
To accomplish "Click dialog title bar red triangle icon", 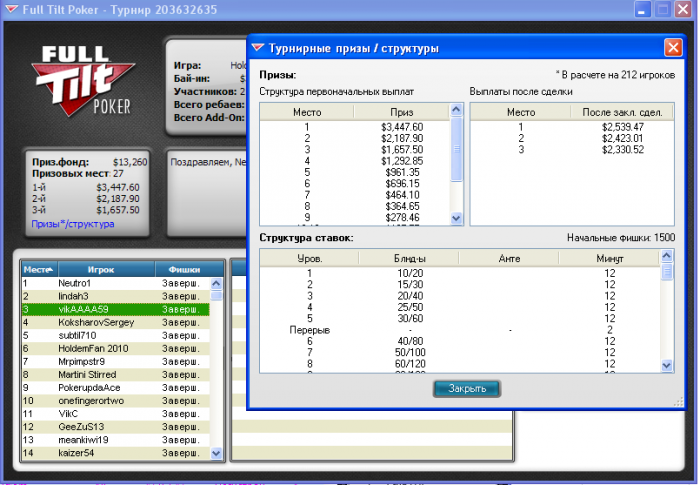I will 258,47.
